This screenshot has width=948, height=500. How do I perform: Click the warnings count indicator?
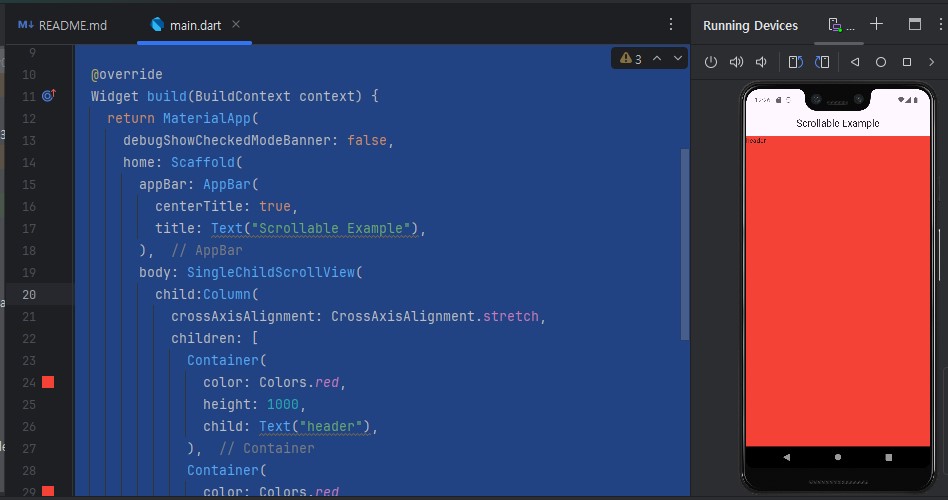631,59
